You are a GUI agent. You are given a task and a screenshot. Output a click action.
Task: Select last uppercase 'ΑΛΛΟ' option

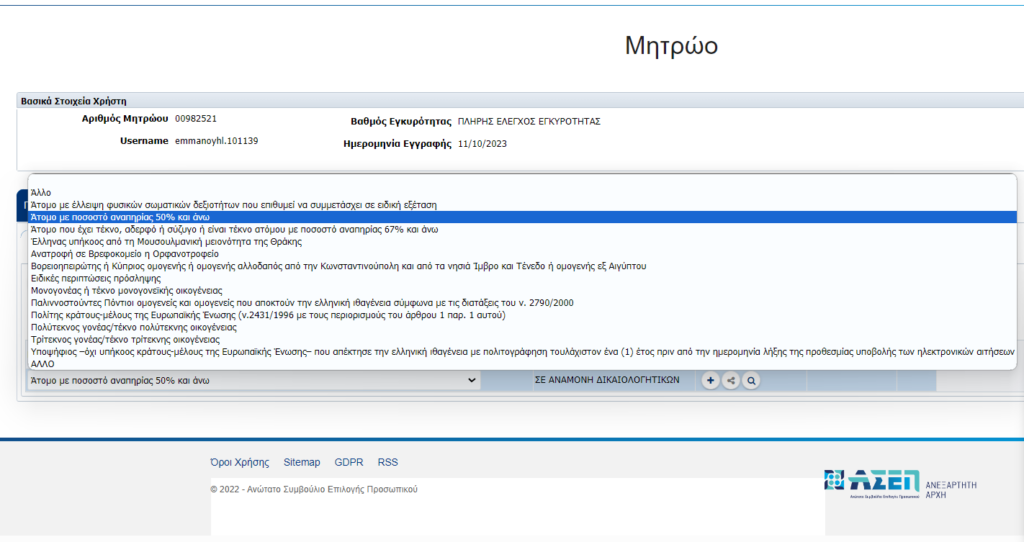pos(522,364)
